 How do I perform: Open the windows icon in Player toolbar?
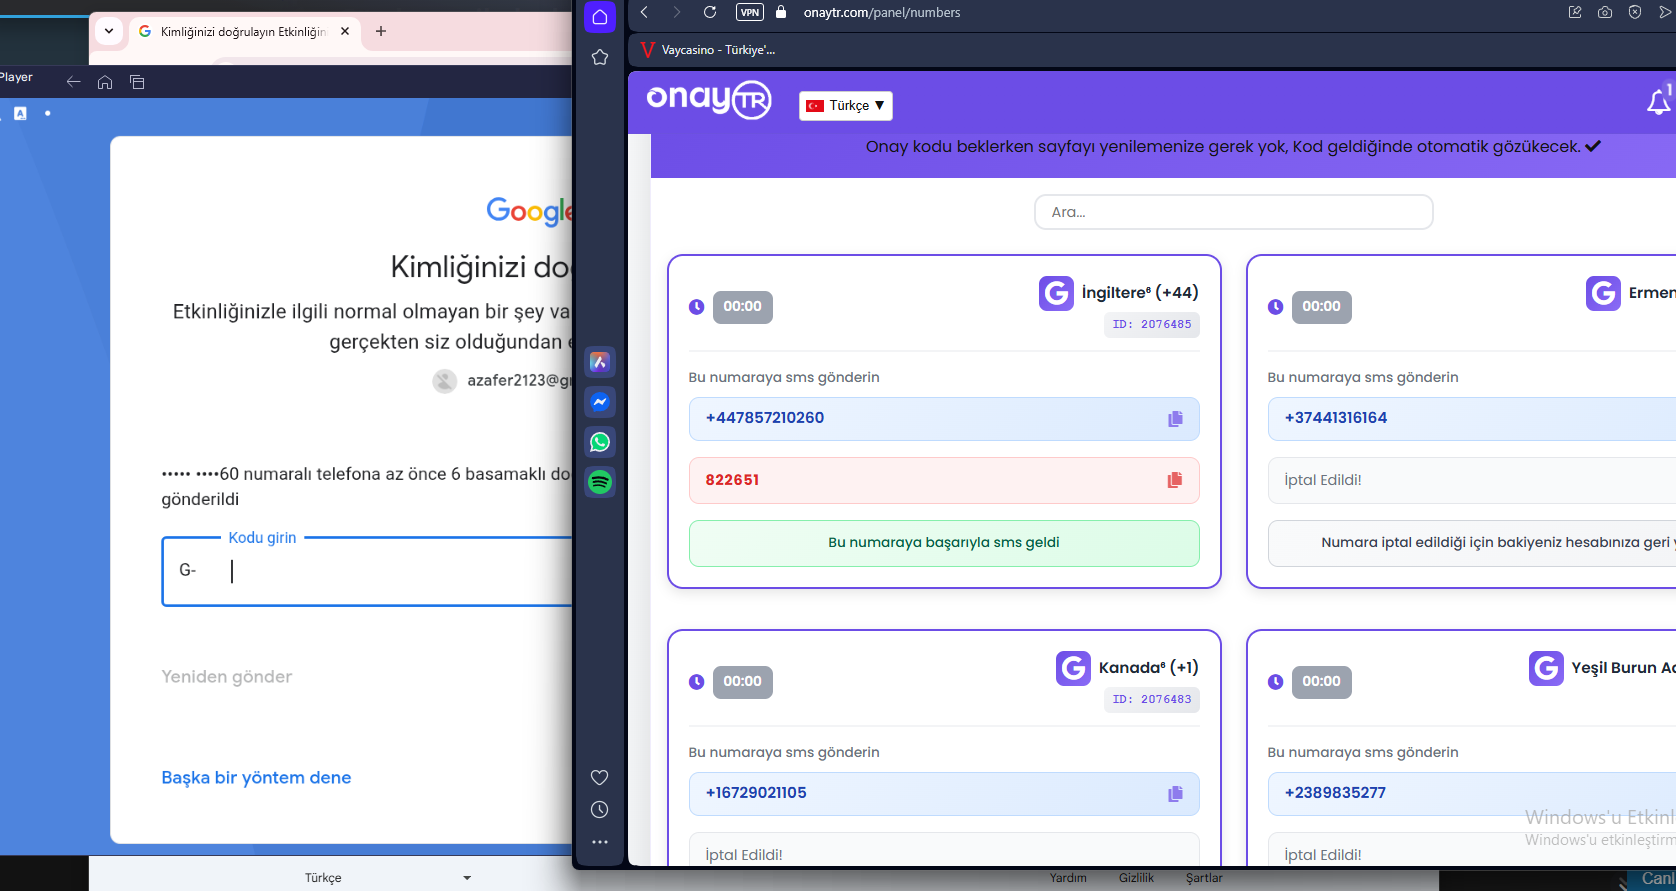pyautogui.click(x=137, y=82)
